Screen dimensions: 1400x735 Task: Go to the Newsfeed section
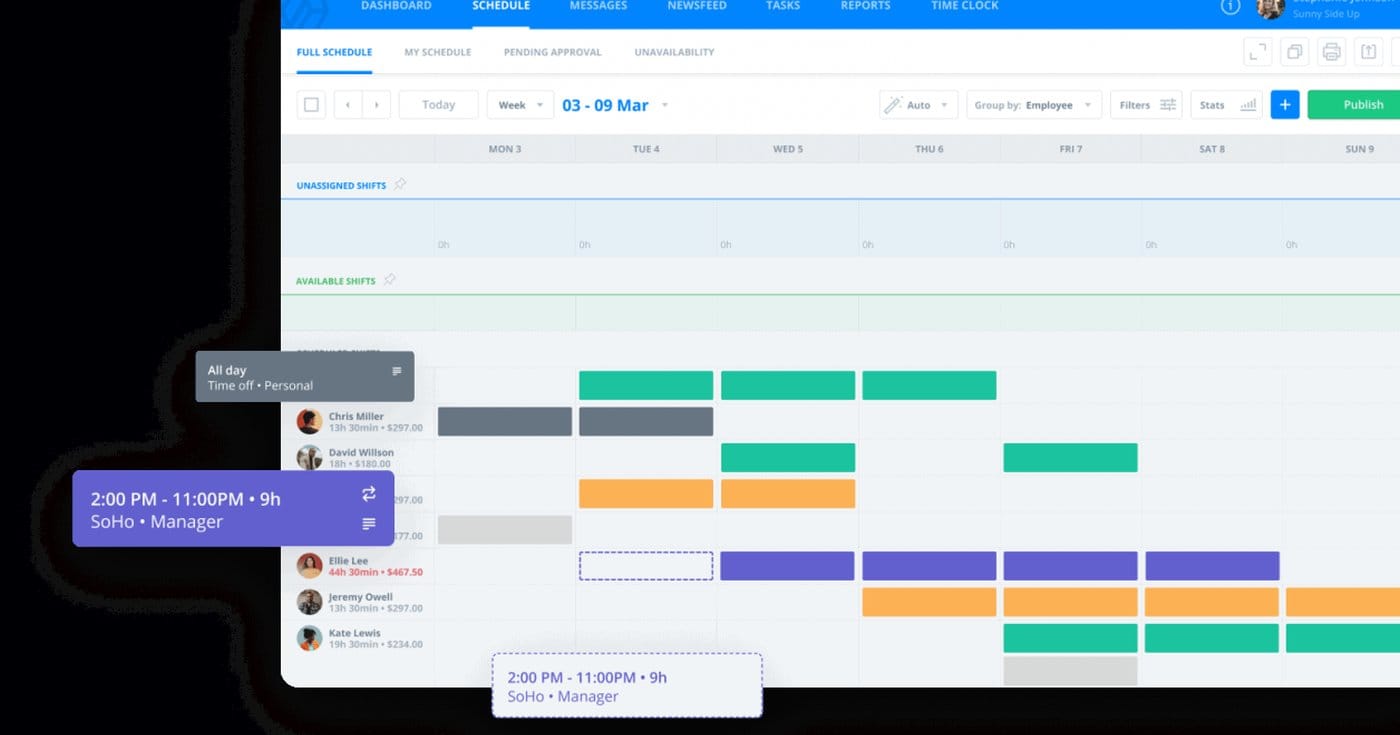pyautogui.click(x=696, y=6)
